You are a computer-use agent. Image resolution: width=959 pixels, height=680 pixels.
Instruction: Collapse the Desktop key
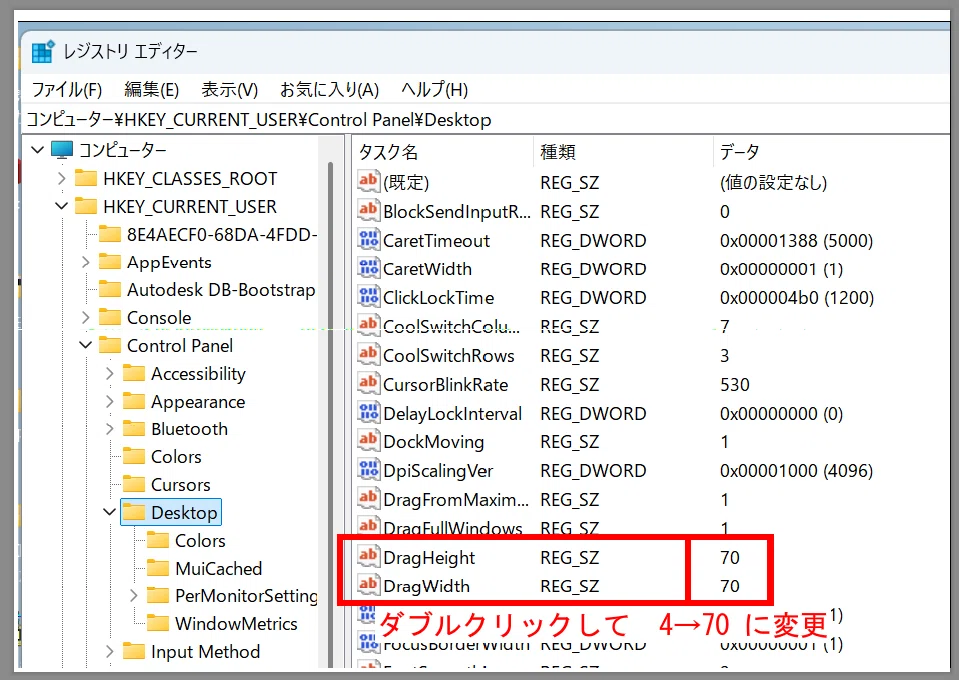[x=109, y=512]
